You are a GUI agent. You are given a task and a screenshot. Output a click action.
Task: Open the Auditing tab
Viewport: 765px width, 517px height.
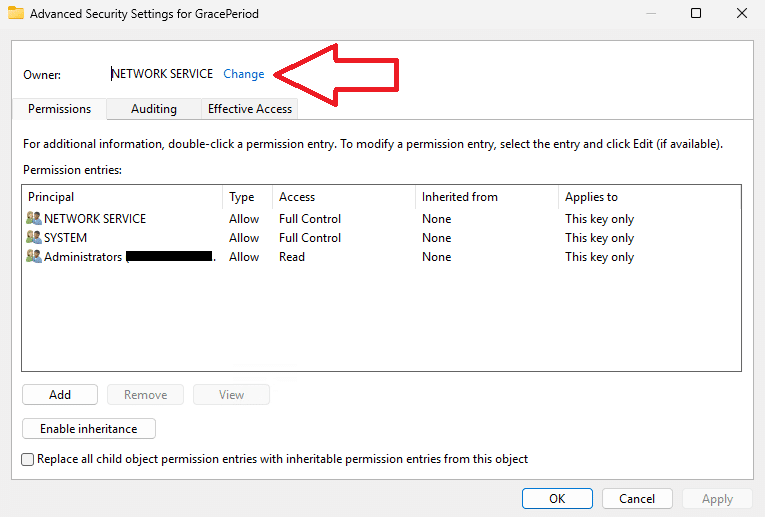pyautogui.click(x=154, y=109)
